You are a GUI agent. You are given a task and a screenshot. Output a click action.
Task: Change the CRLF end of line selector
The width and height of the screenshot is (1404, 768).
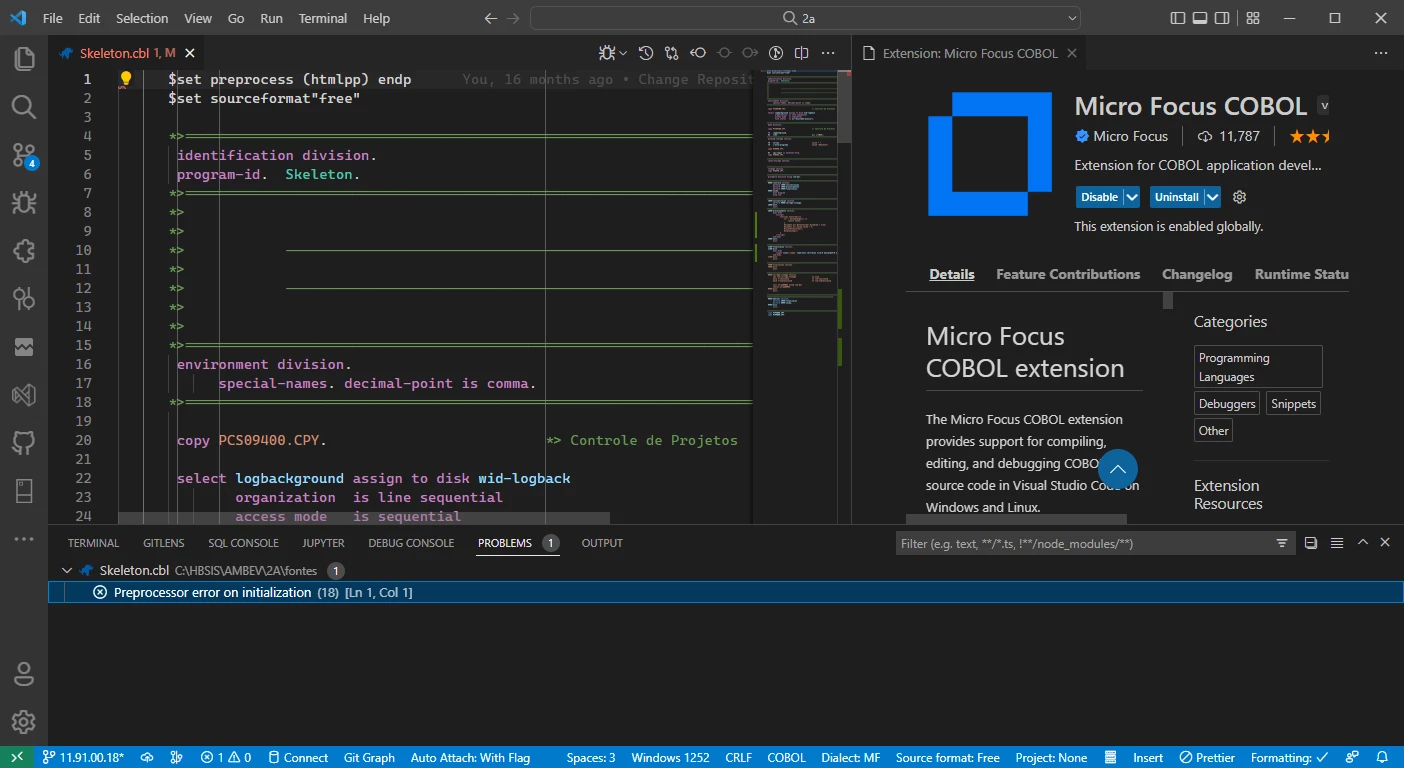[738, 757]
